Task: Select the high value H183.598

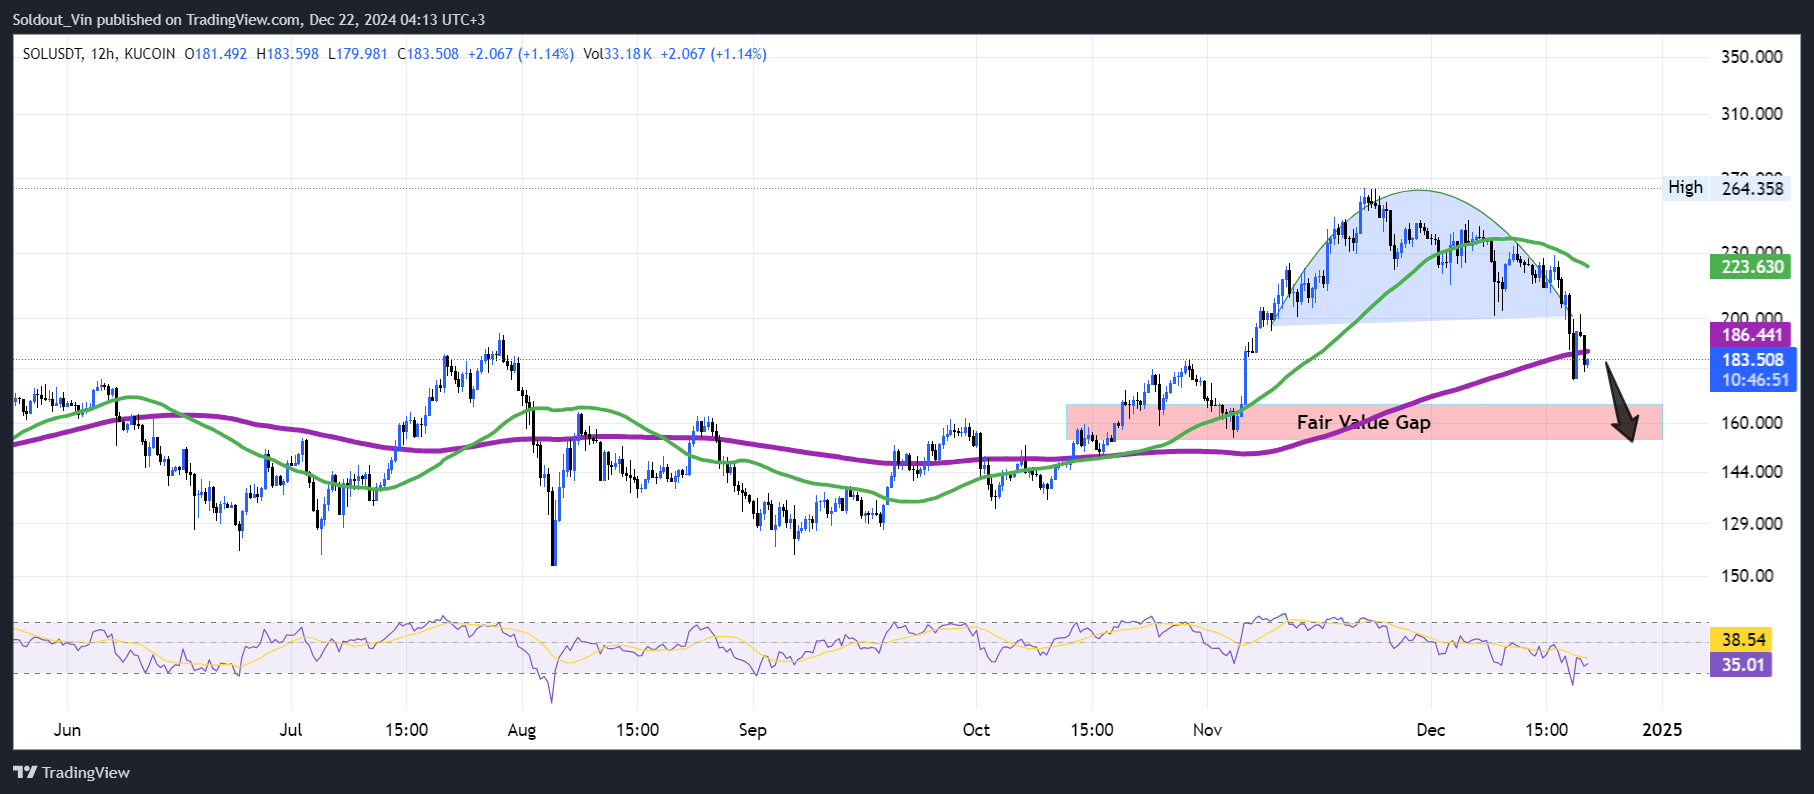Action: [288, 54]
